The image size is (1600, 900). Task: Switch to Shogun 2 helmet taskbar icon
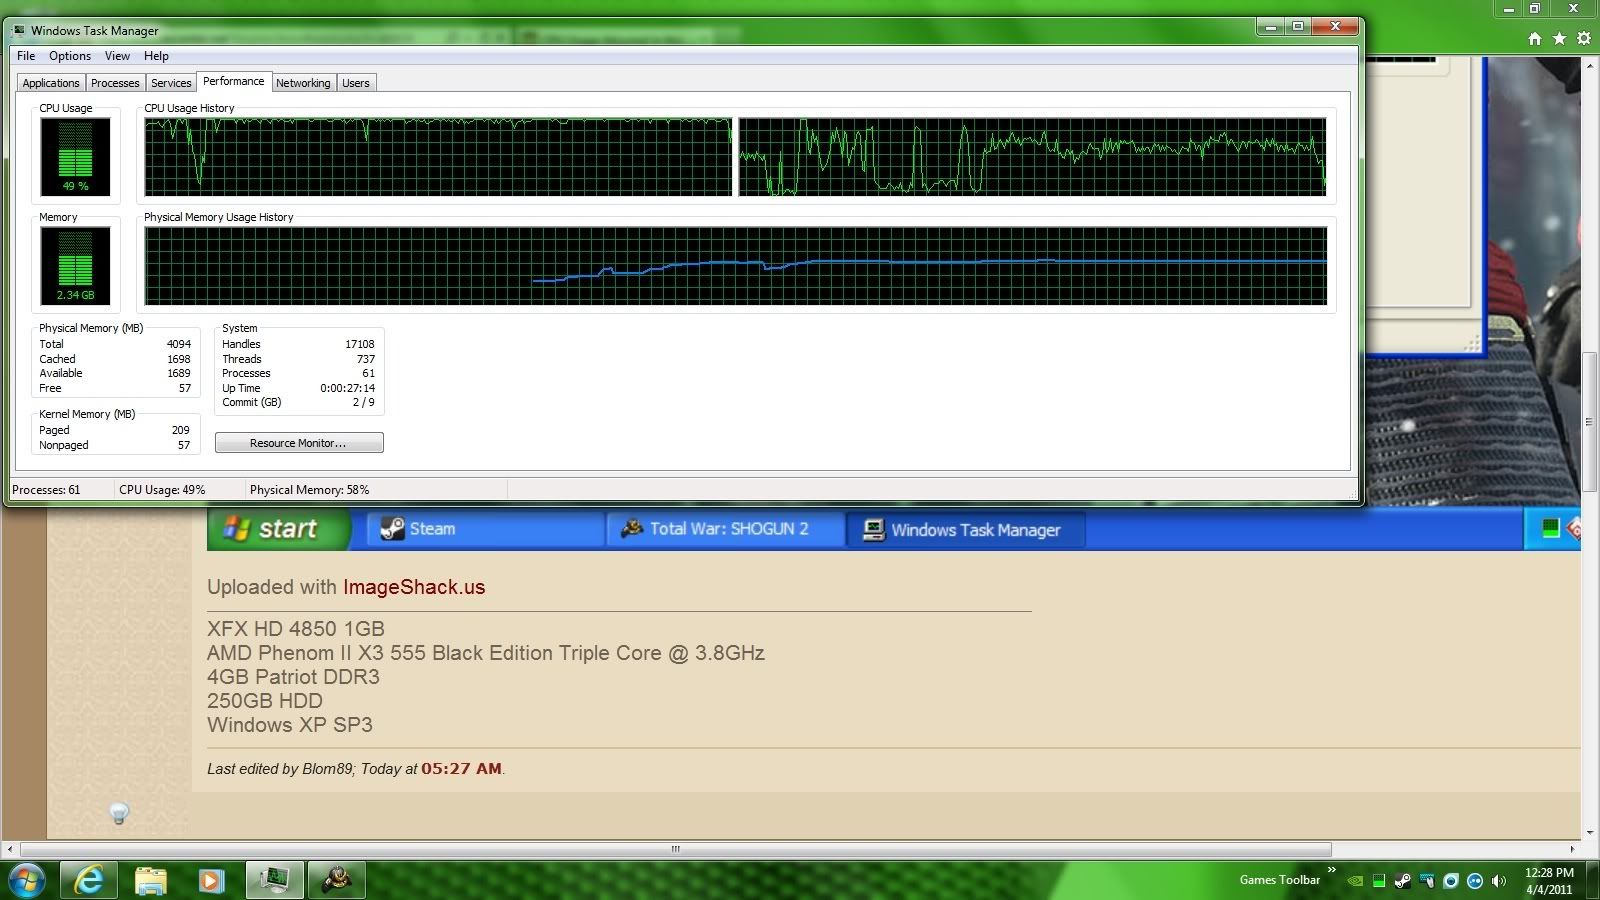(x=335, y=881)
